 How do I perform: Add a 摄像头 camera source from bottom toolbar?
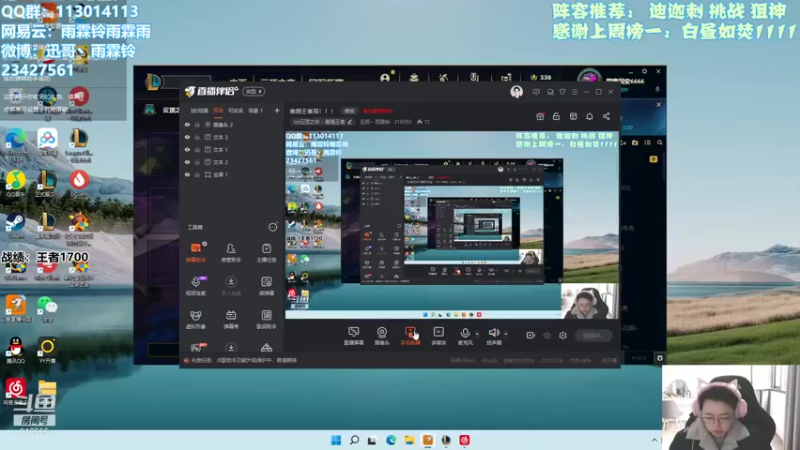(x=382, y=336)
